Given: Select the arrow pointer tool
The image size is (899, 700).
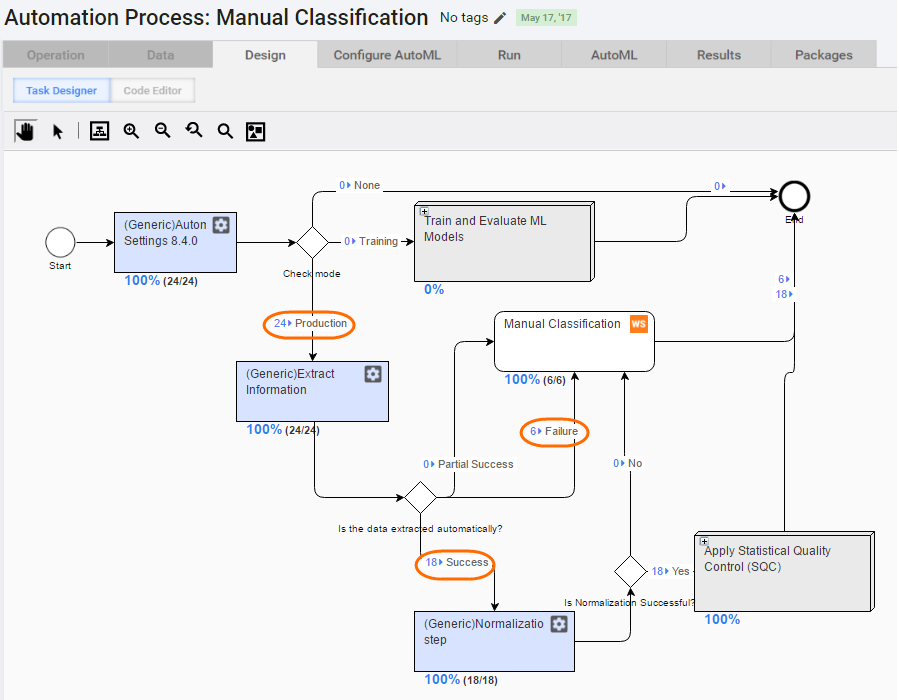Looking at the screenshot, I should pyautogui.click(x=57, y=132).
